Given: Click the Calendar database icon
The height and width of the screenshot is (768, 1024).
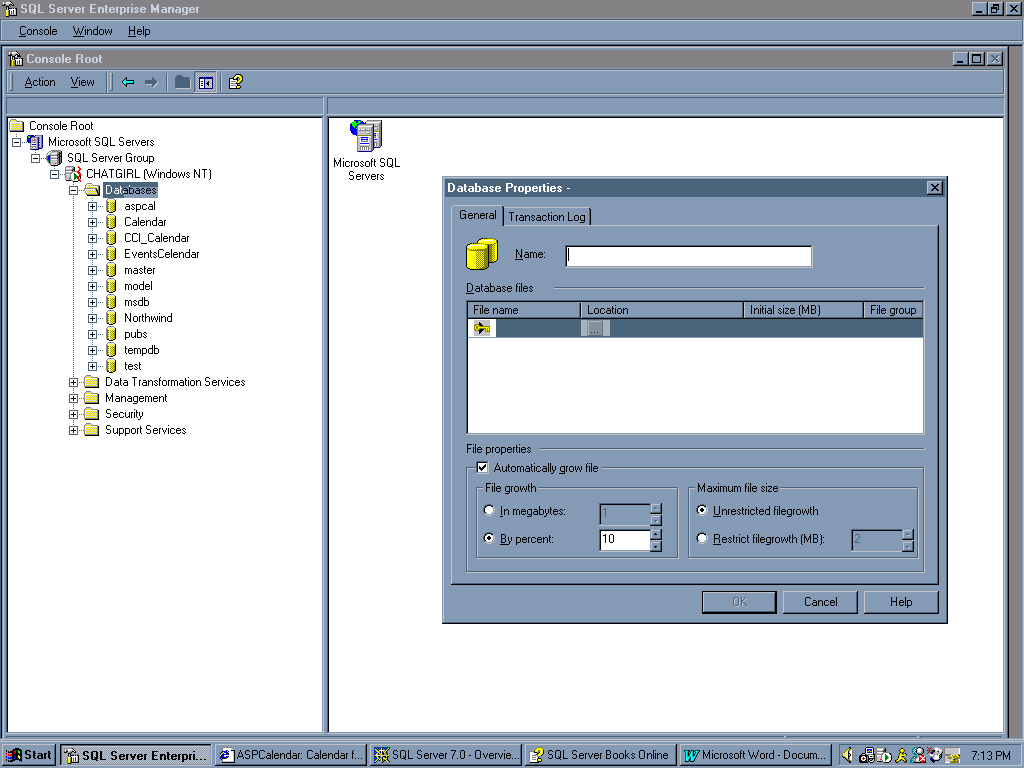Looking at the screenshot, I should pyautogui.click(x=112, y=222).
